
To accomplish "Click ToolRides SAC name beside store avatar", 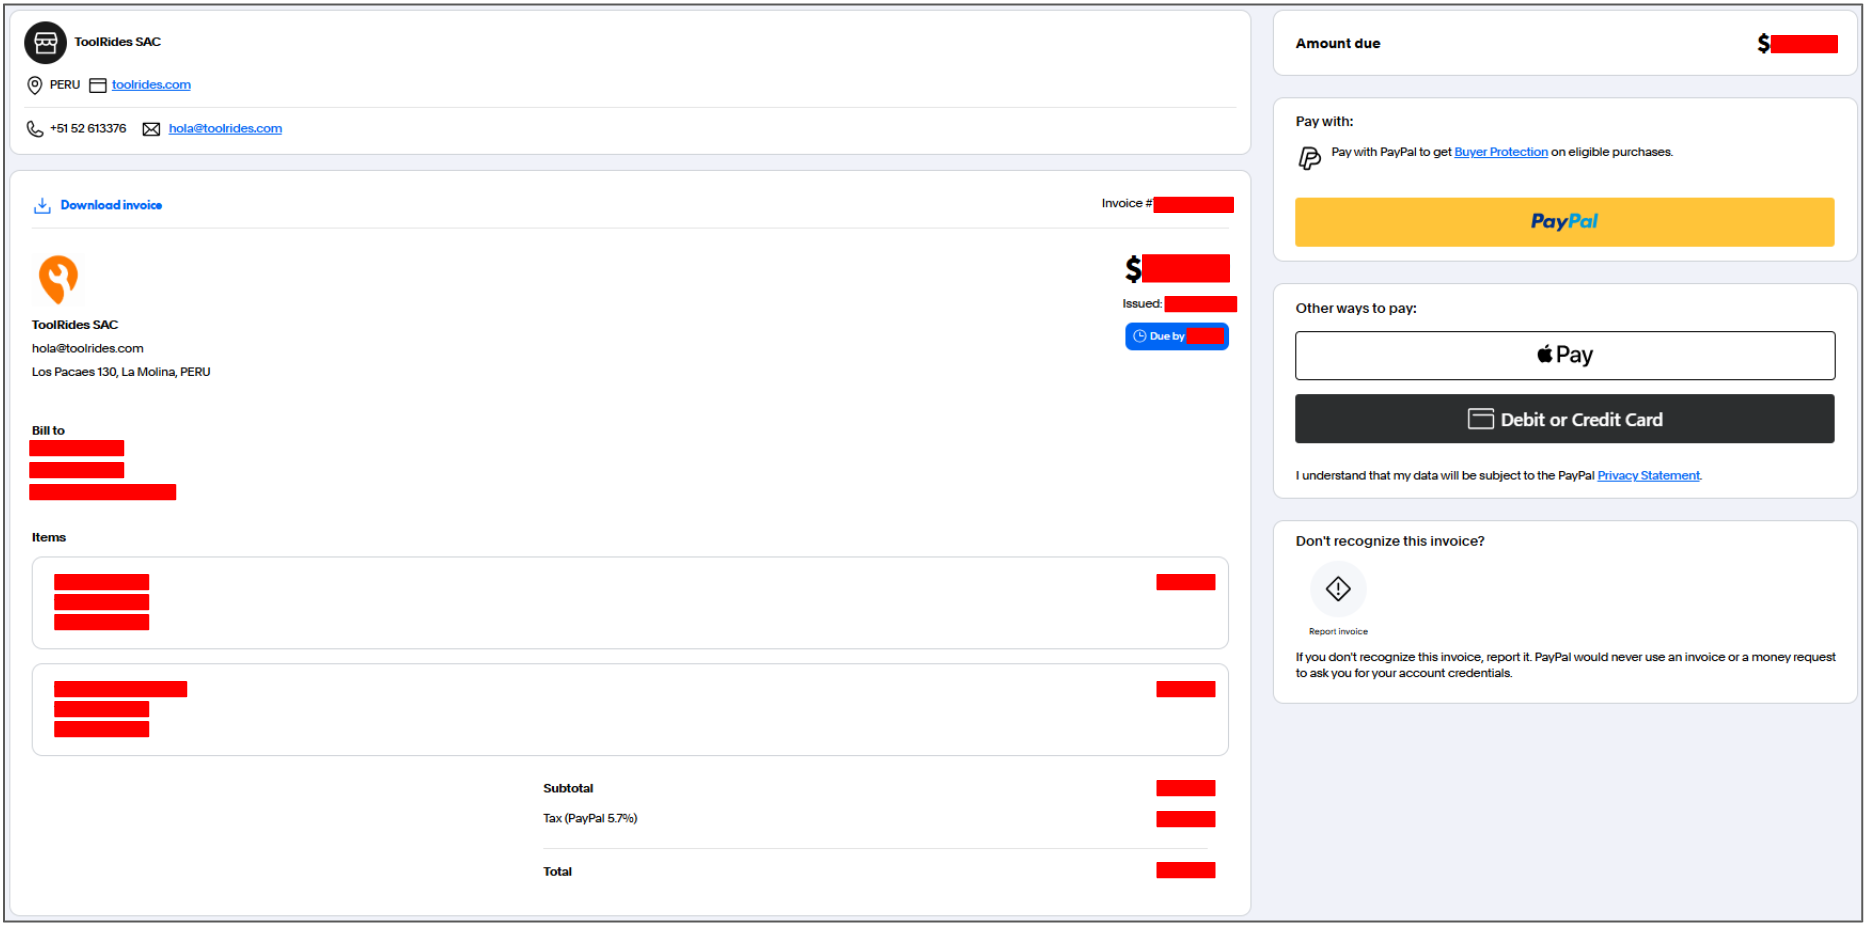I will [117, 42].
